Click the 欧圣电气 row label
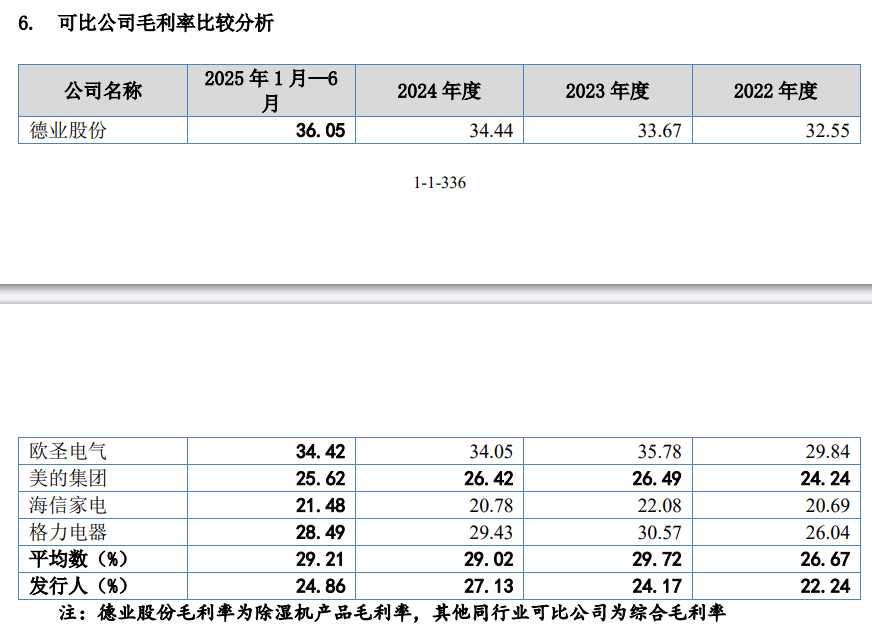872x626 pixels. (x=68, y=451)
